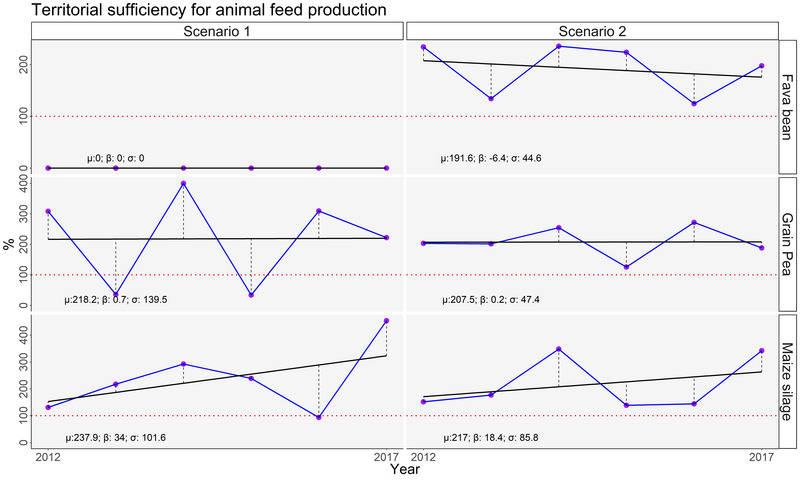The image size is (800, 480).
Task: Click the 2017 data point in Maize silage Scenario 1
Action: [x=386, y=321]
